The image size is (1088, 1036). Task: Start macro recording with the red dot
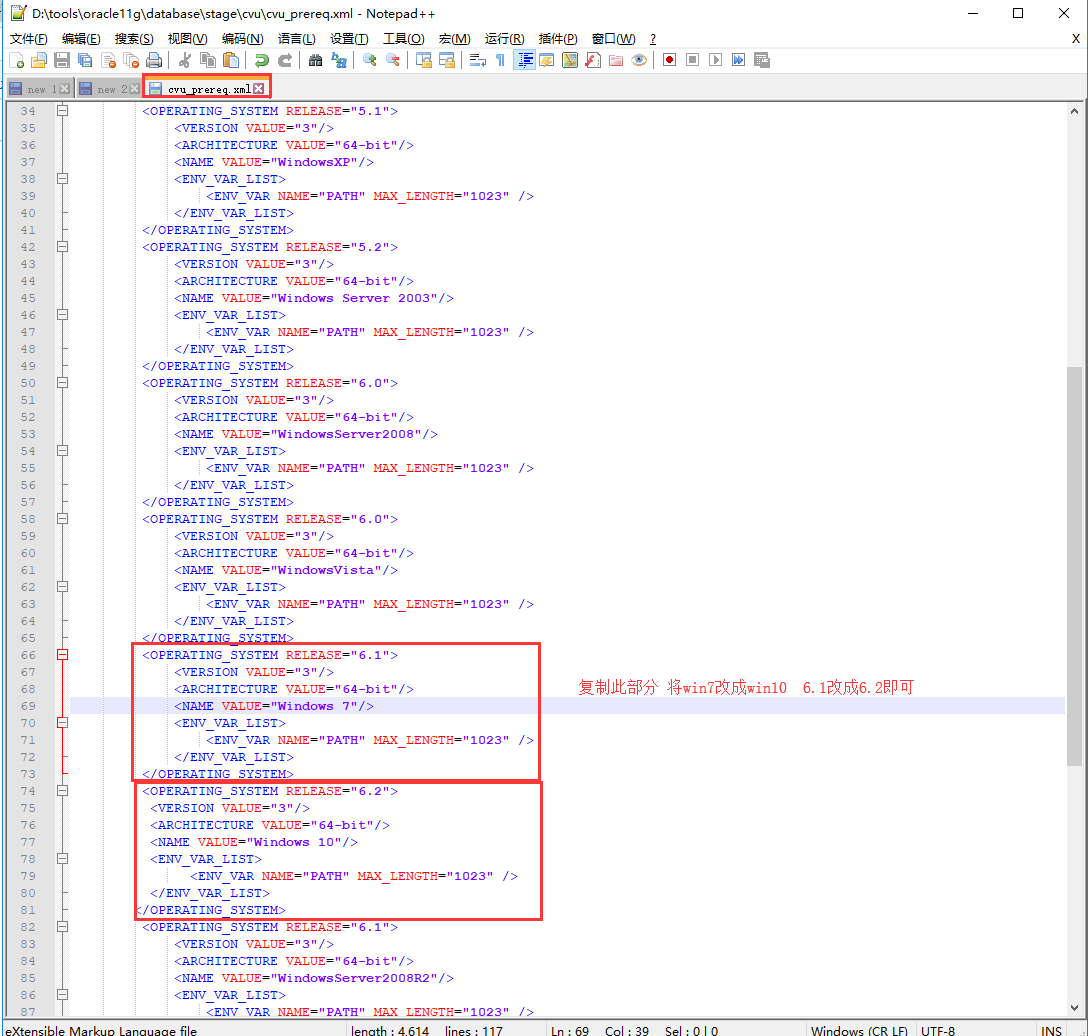pos(669,60)
